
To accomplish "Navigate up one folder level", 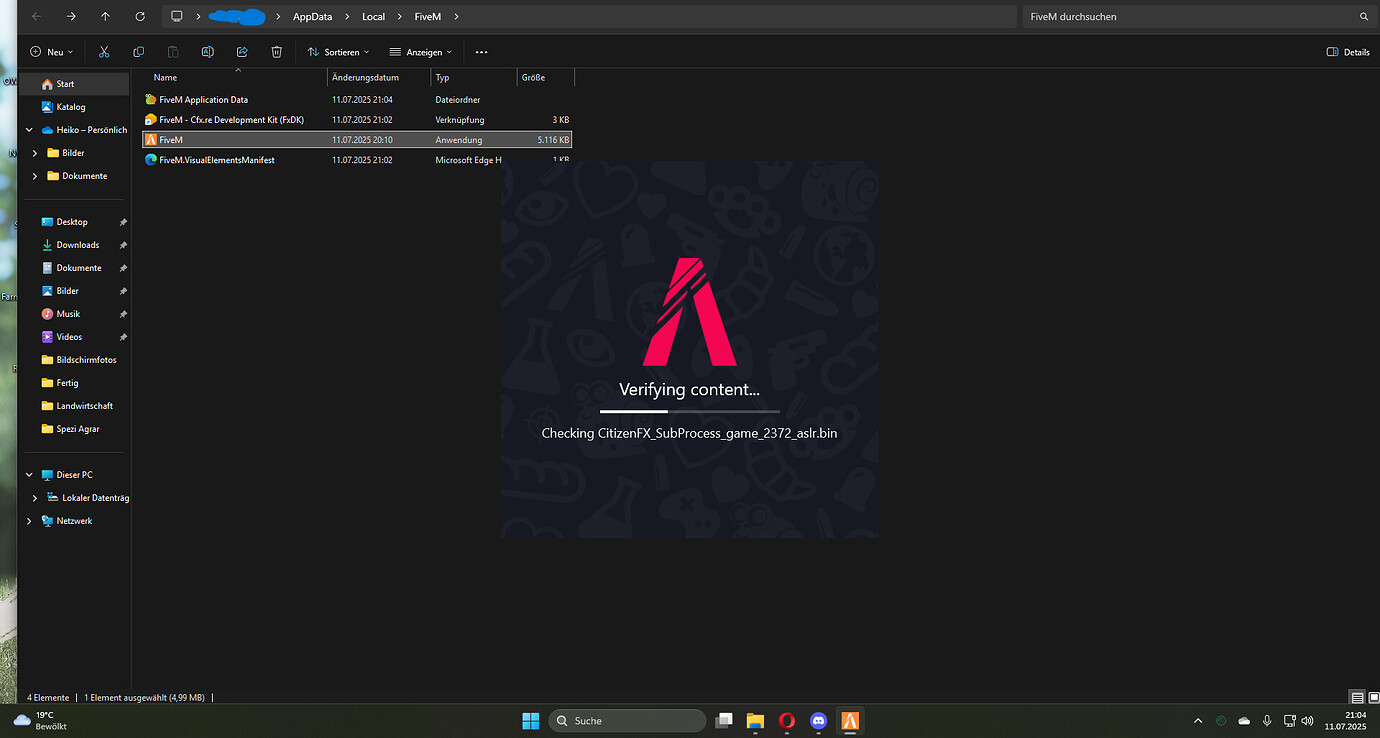I will [x=106, y=17].
